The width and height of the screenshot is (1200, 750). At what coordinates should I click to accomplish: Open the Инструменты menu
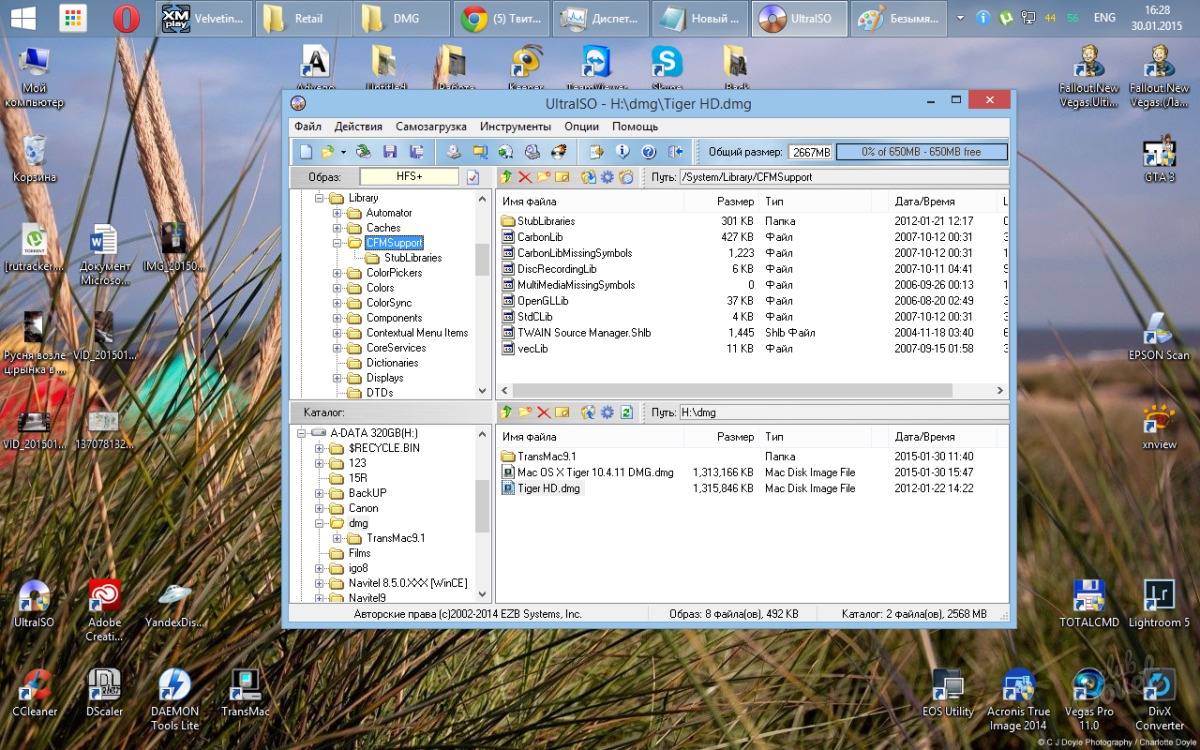515,127
